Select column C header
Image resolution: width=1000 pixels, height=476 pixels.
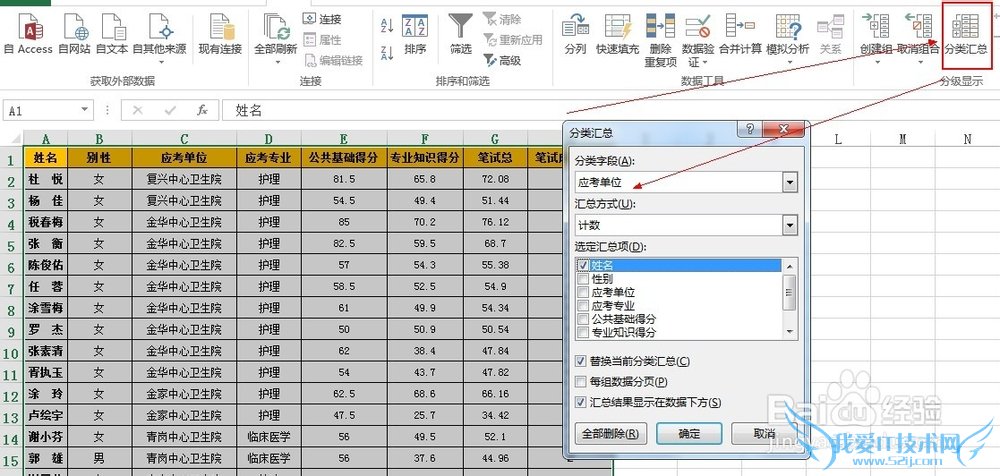[x=184, y=139]
